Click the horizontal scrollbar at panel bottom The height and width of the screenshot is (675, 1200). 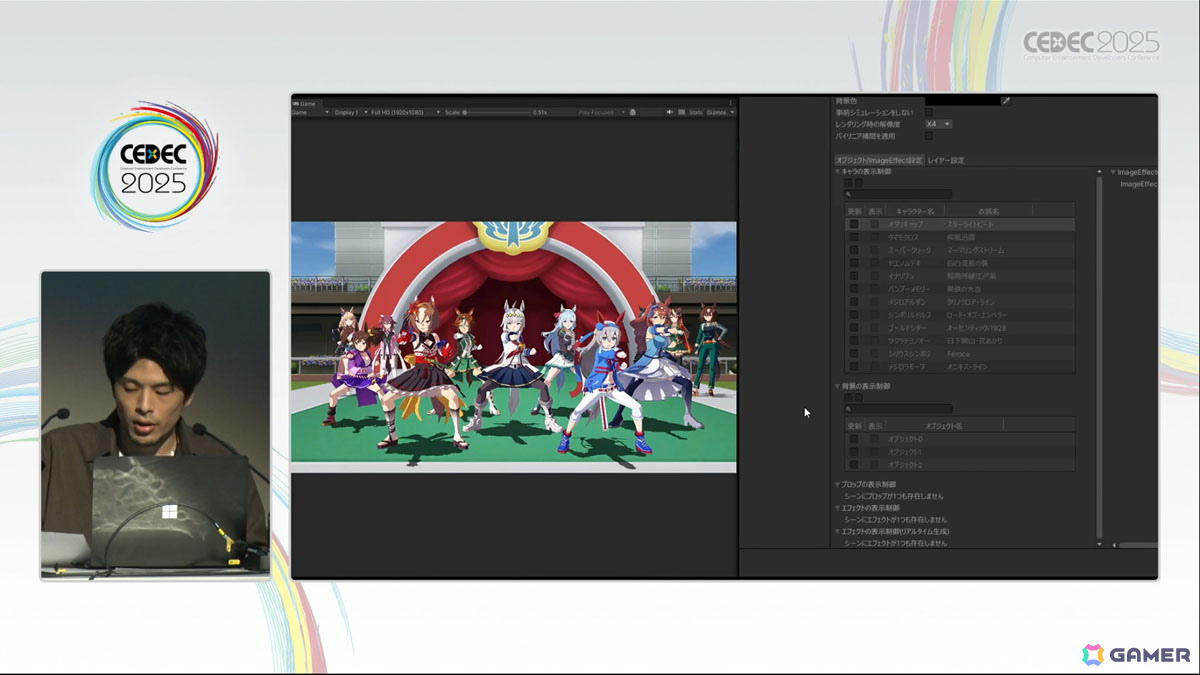click(x=1138, y=544)
